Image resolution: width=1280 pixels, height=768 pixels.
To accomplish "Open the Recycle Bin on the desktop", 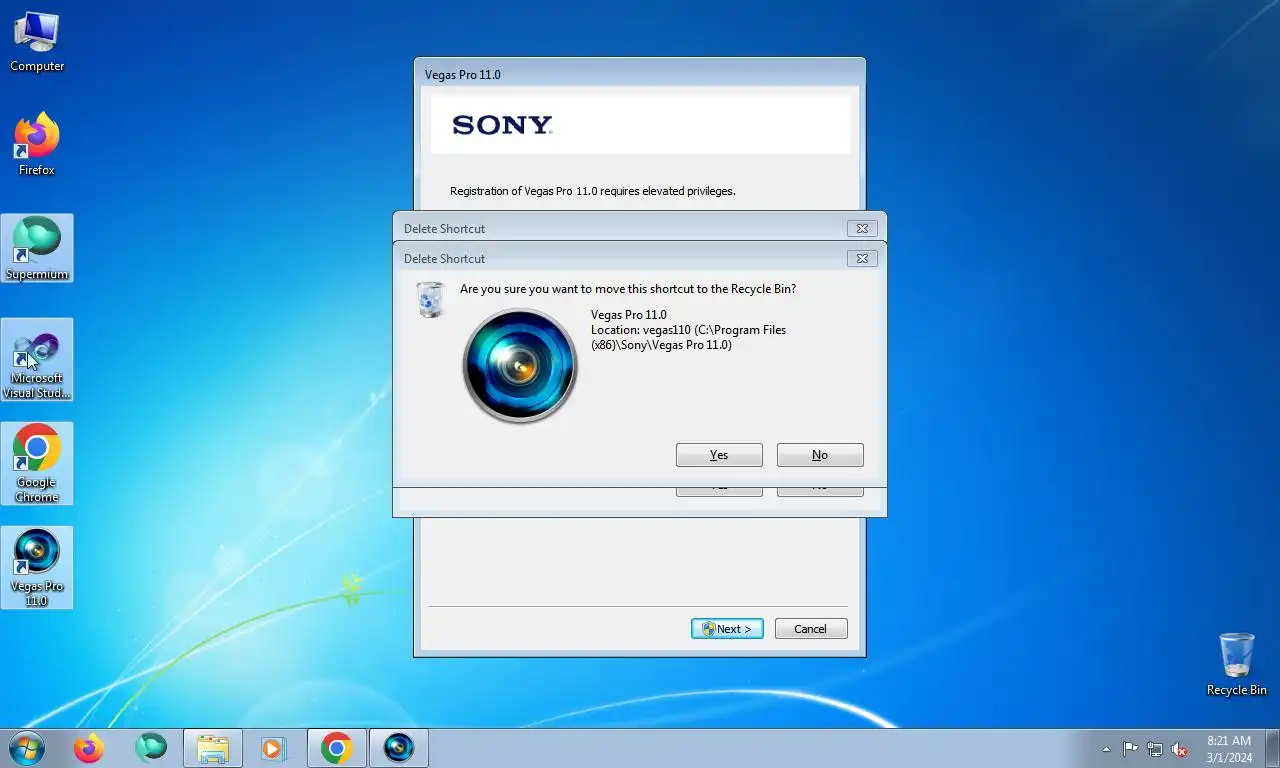I will click(1236, 664).
